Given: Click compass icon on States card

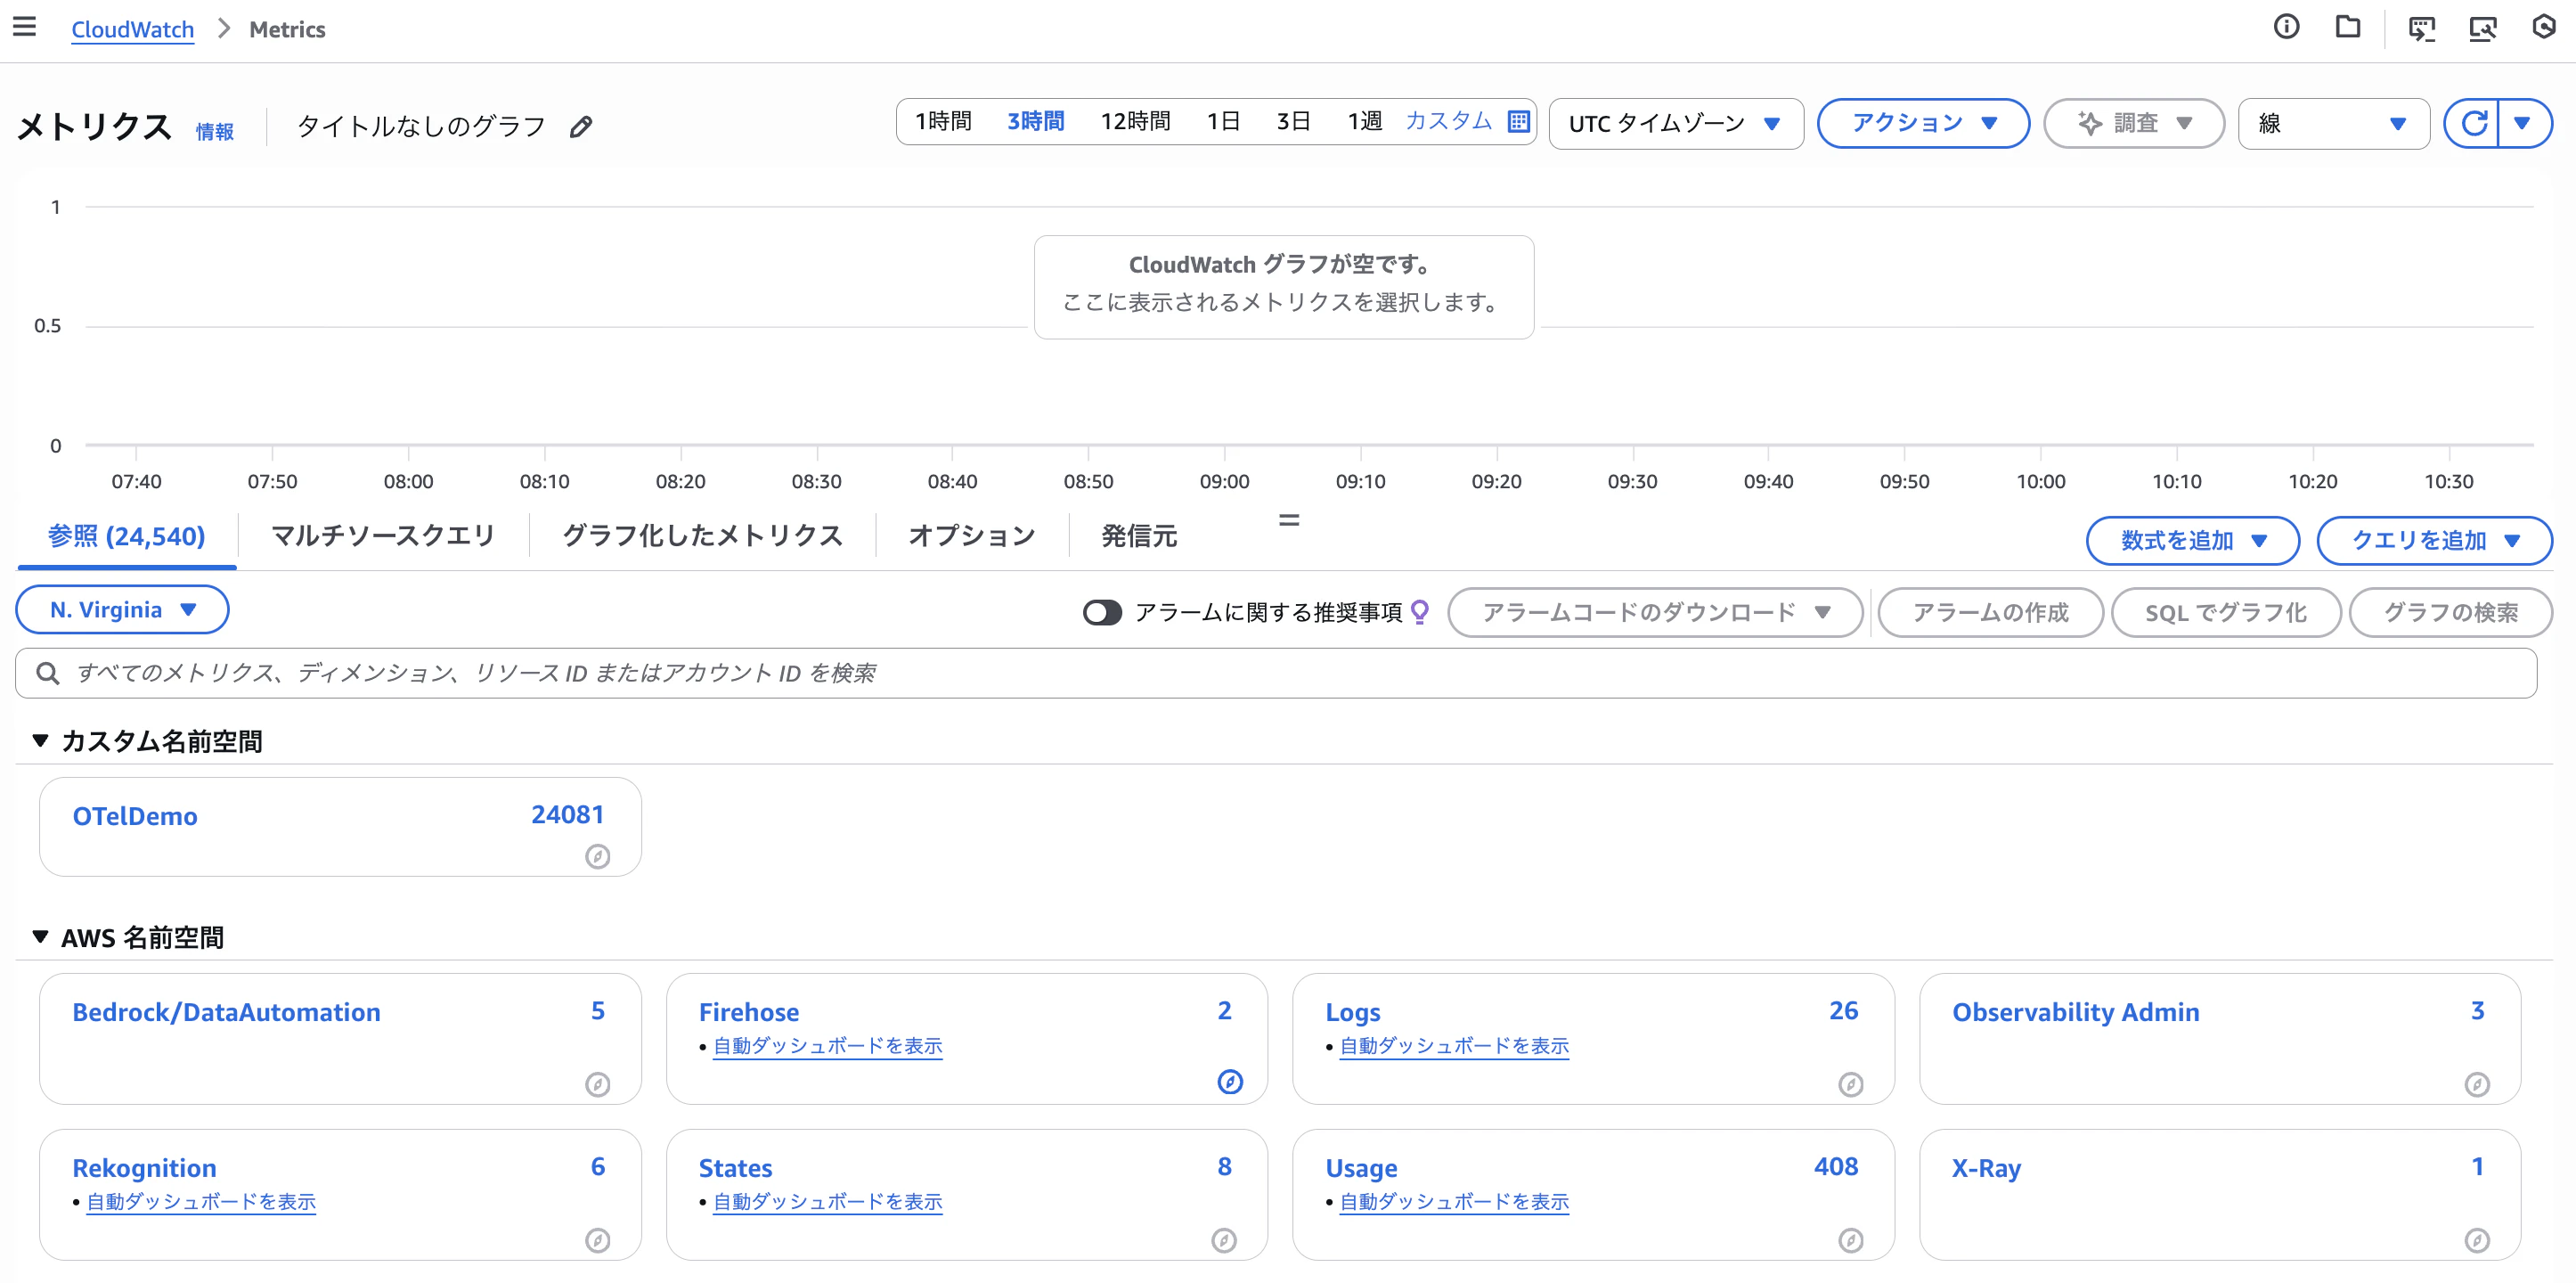Looking at the screenshot, I should tap(1224, 1240).
